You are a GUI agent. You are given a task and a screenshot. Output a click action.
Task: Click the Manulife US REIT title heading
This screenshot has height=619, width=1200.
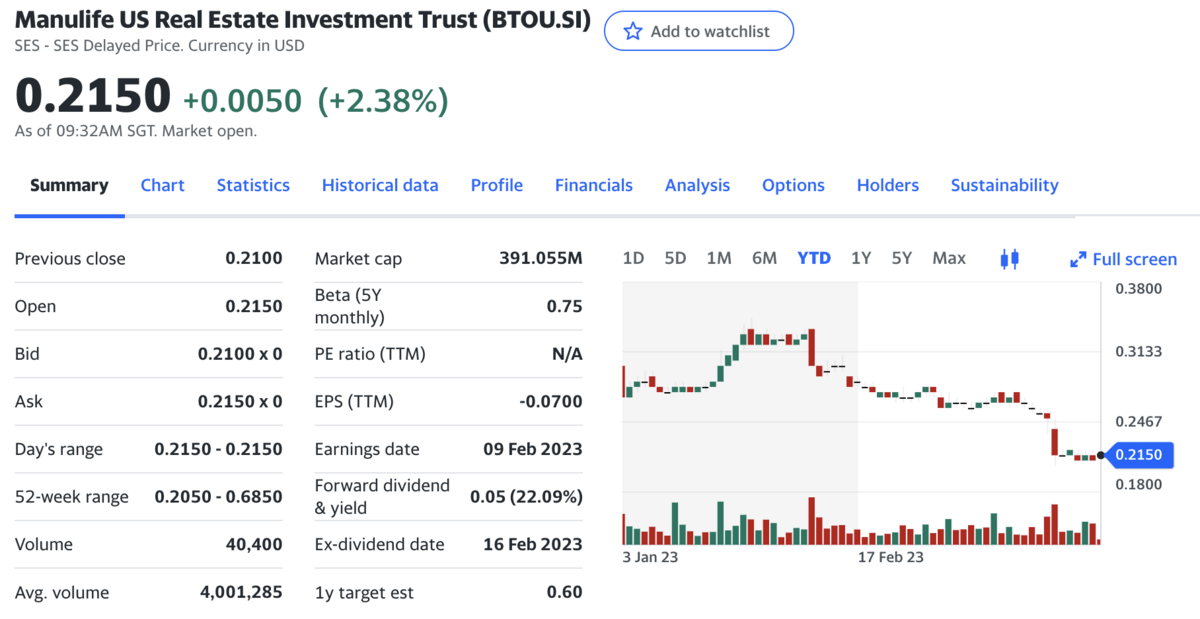pos(302,19)
